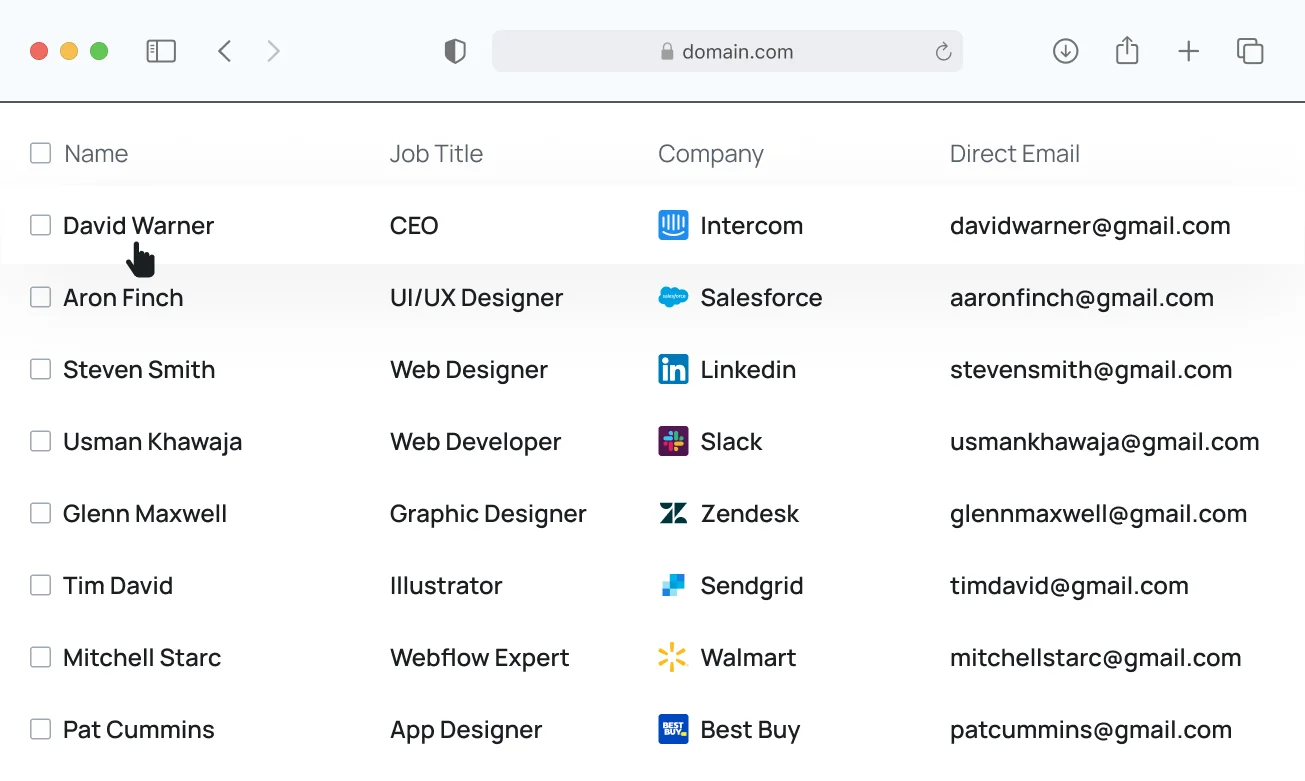Enable the Pat Cummins row checkbox
The width and height of the screenshot is (1305, 781).
[40, 729]
